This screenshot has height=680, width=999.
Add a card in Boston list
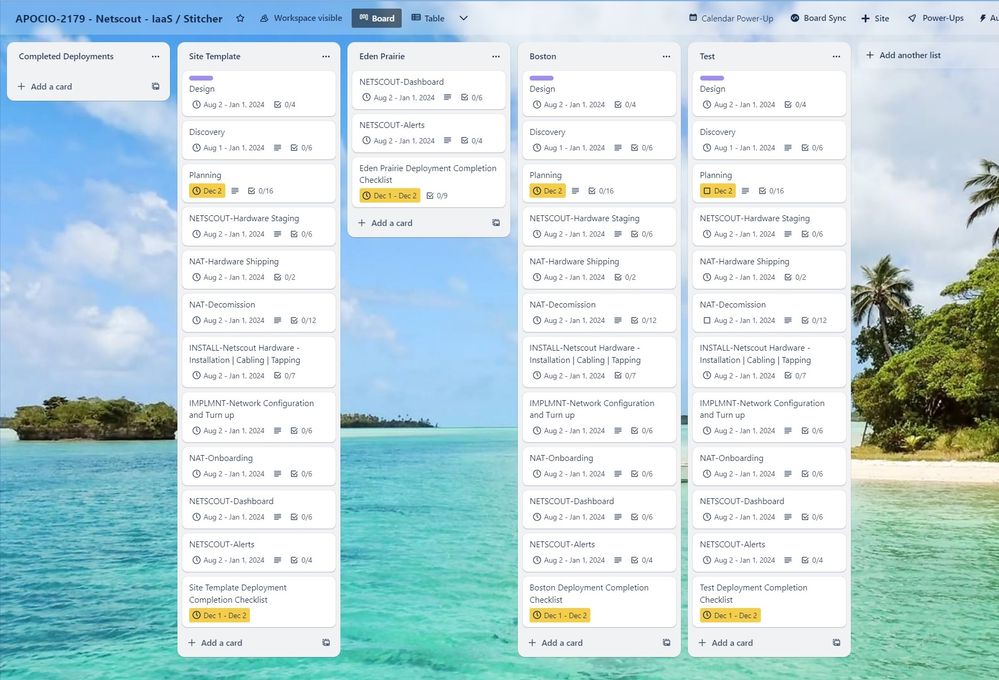pos(556,643)
